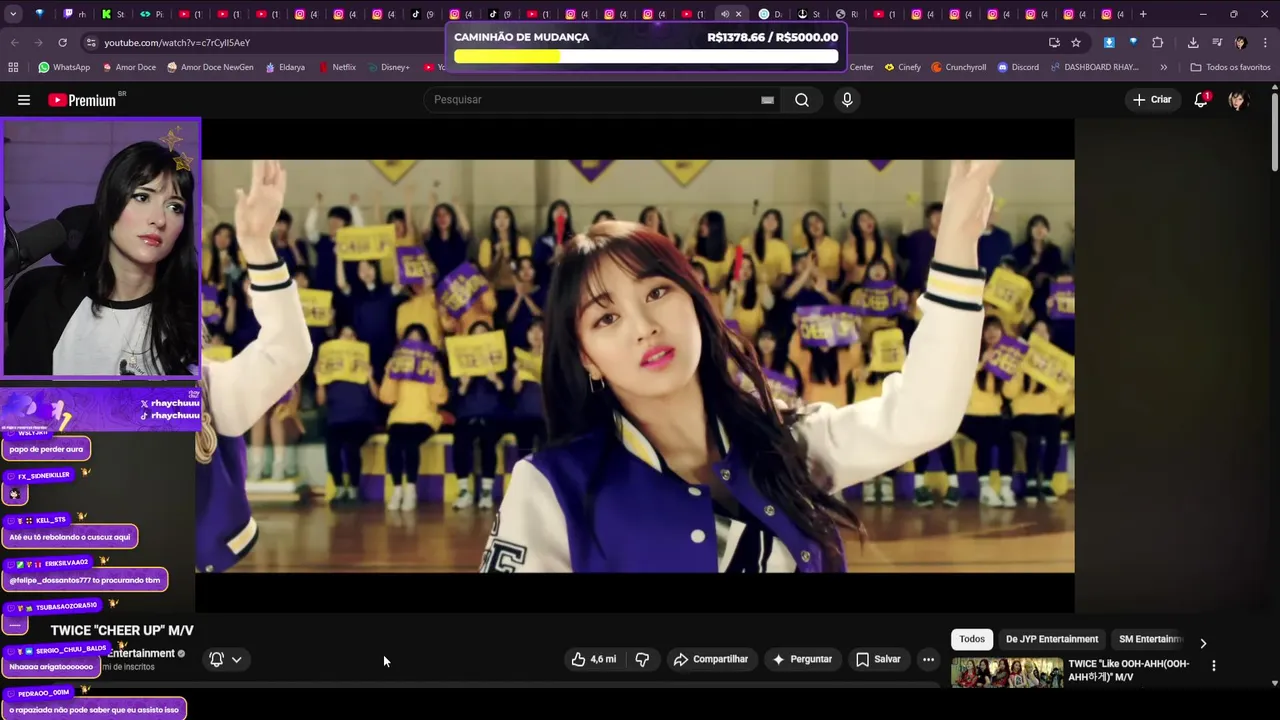Open the browser downloads icon

(x=1193, y=43)
